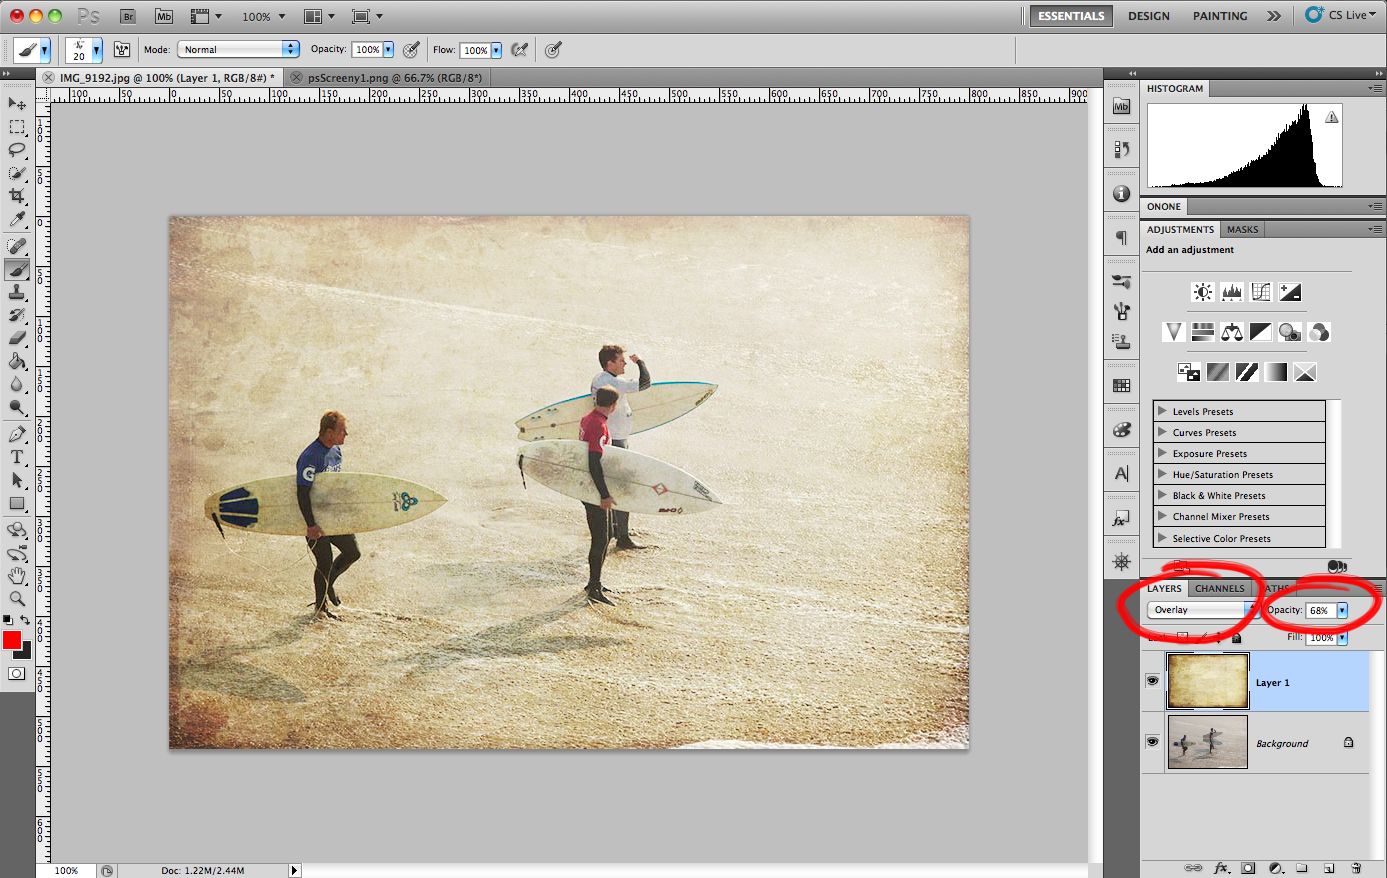1387x878 pixels.
Task: Swap foreground and background colors
Action: [25, 620]
